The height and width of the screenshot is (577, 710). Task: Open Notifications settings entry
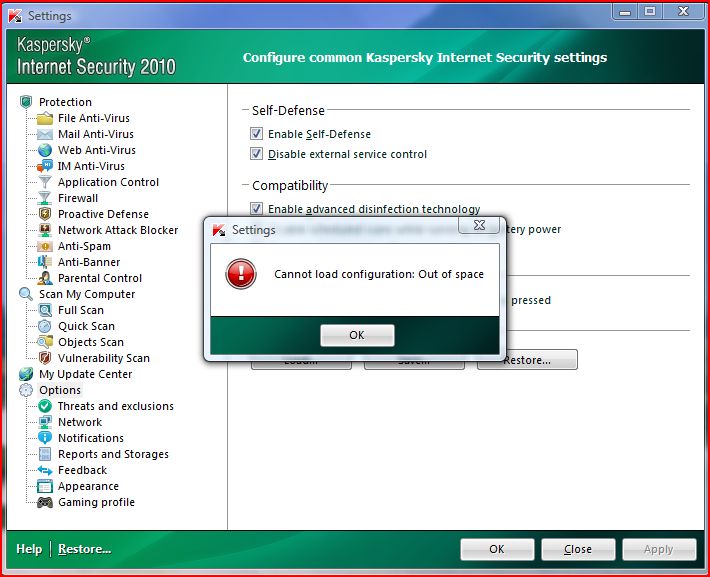91,438
